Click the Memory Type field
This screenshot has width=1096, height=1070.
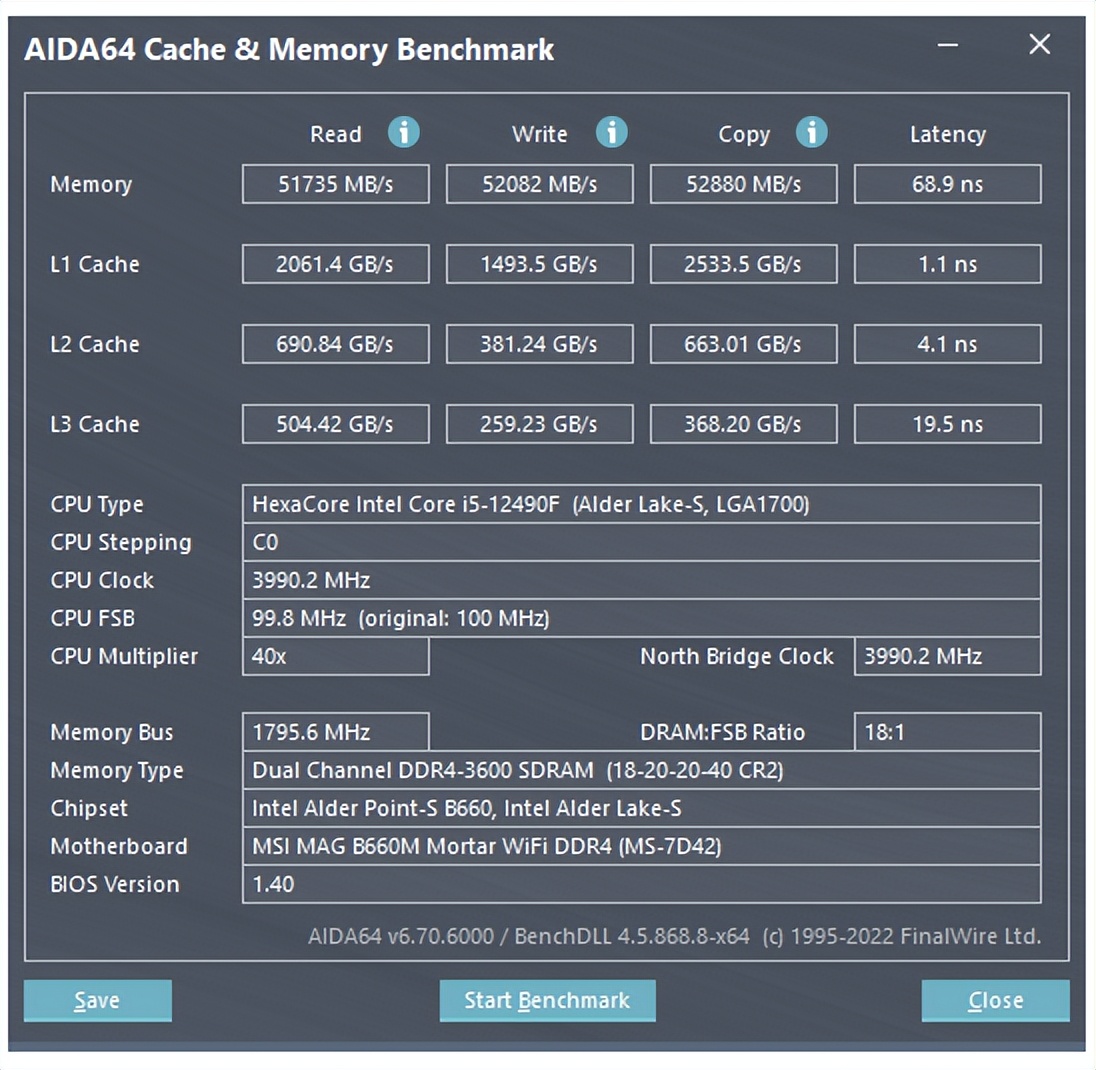tap(641, 770)
